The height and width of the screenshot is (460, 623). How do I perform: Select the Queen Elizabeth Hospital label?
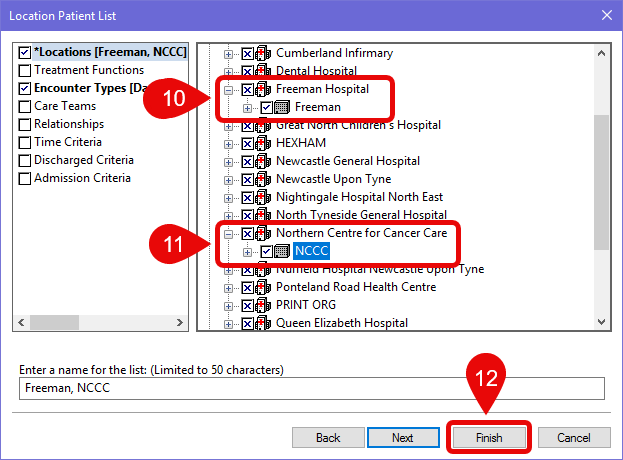tap(342, 323)
